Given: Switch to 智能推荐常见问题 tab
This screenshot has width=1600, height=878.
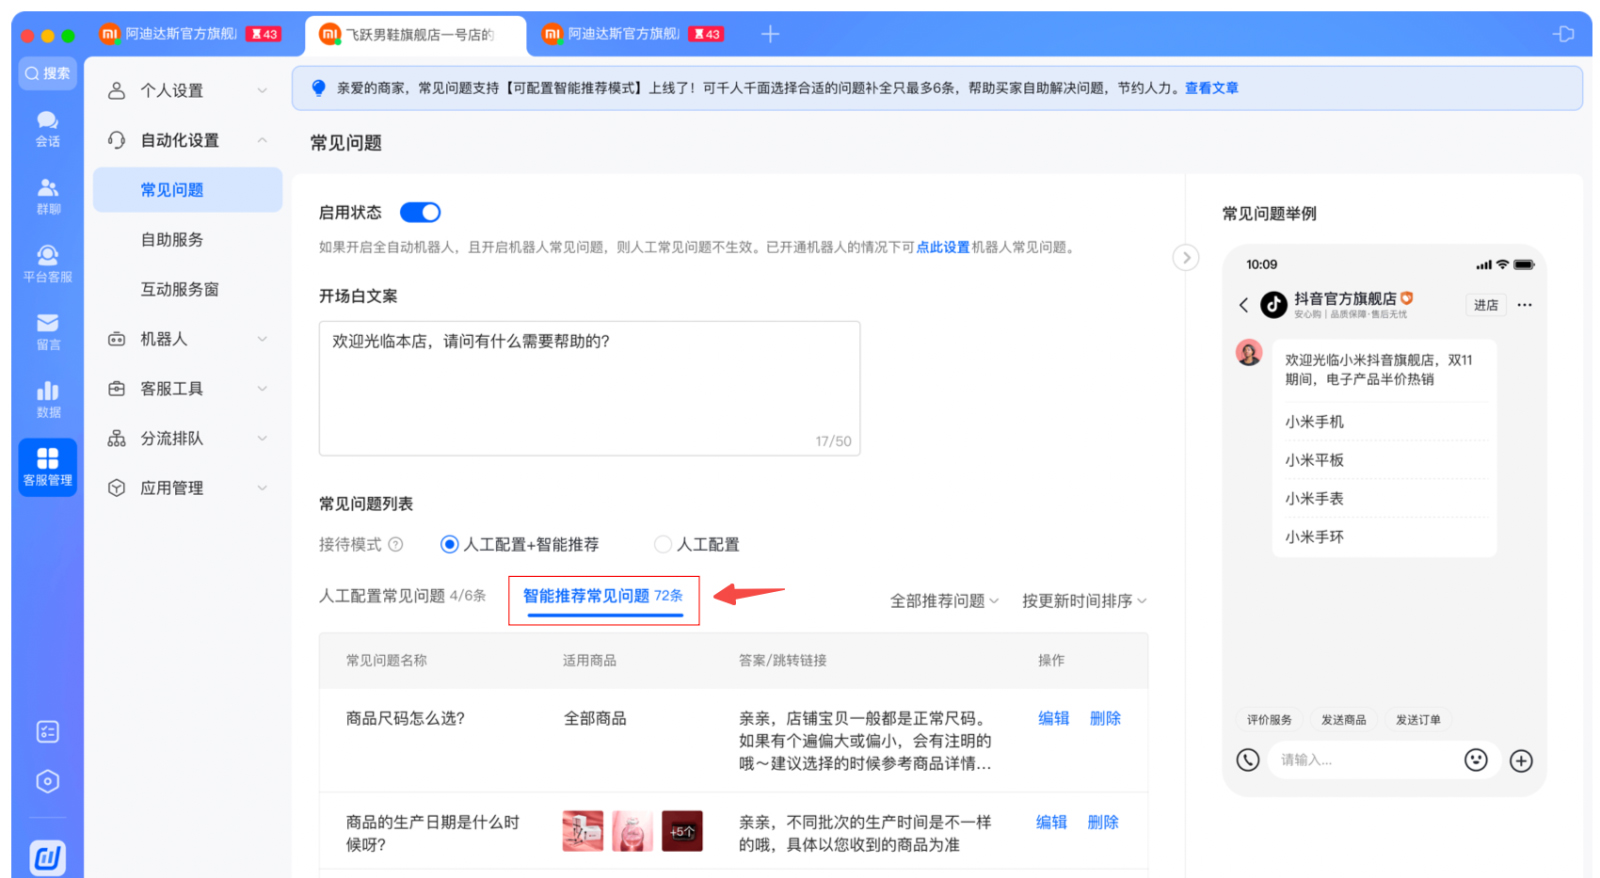Looking at the screenshot, I should [603, 597].
